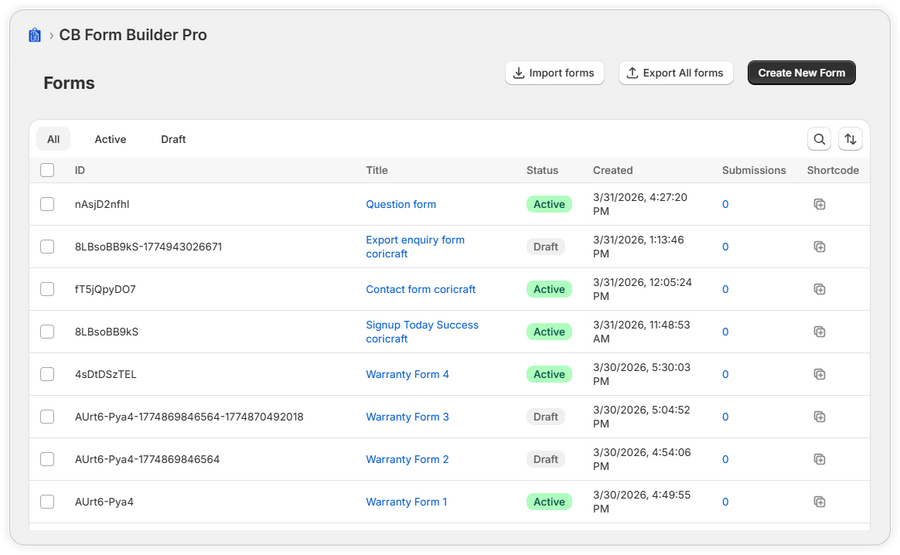Switch to the Active tab
The image size is (900, 555).
(x=110, y=139)
